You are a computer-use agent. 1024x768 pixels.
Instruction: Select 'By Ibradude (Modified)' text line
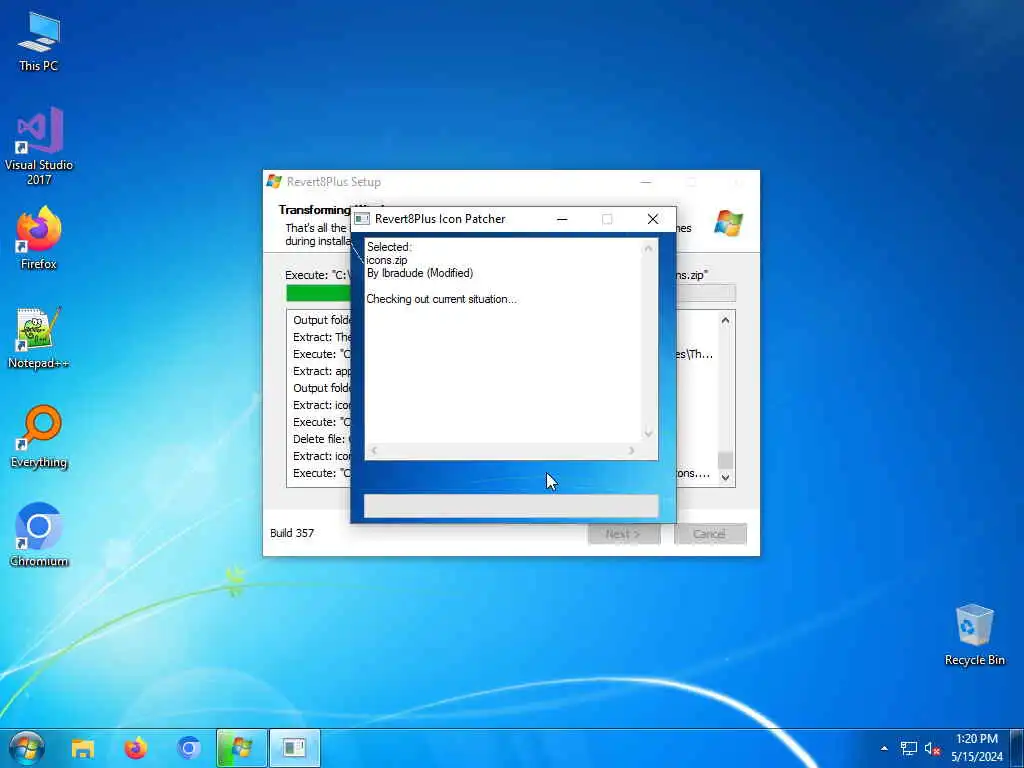(x=420, y=273)
